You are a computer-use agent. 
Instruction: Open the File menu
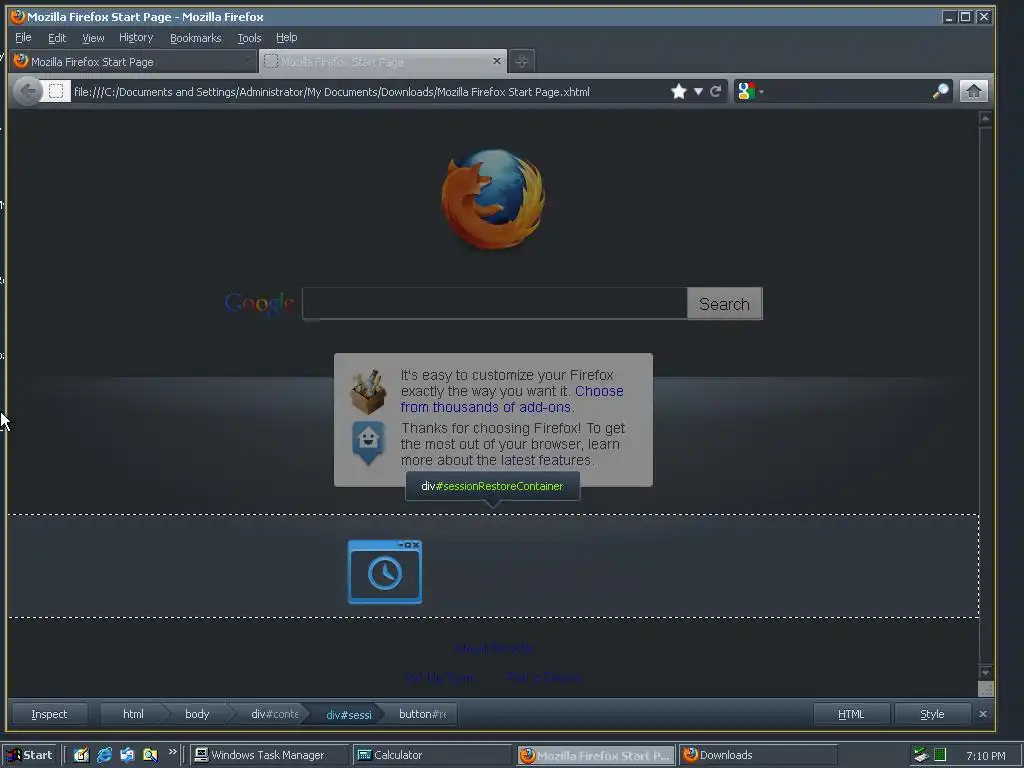tap(23, 38)
